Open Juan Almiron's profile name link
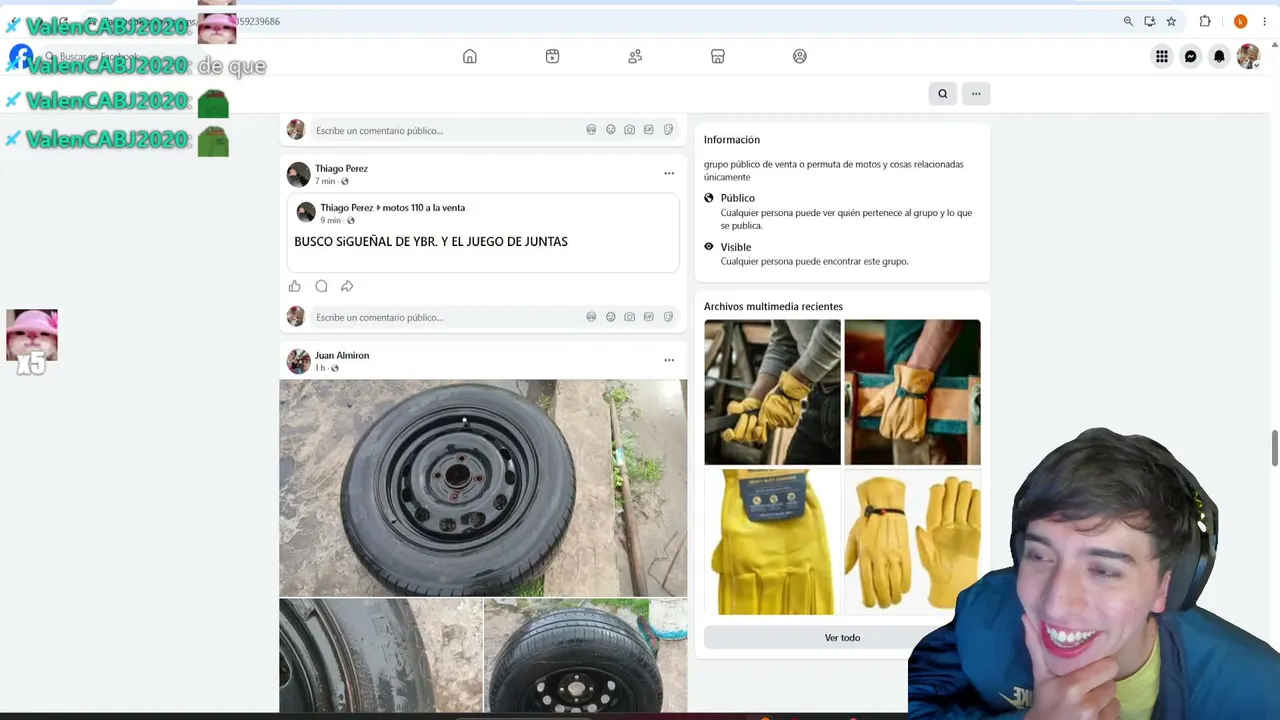The width and height of the screenshot is (1280, 720). [x=342, y=356]
